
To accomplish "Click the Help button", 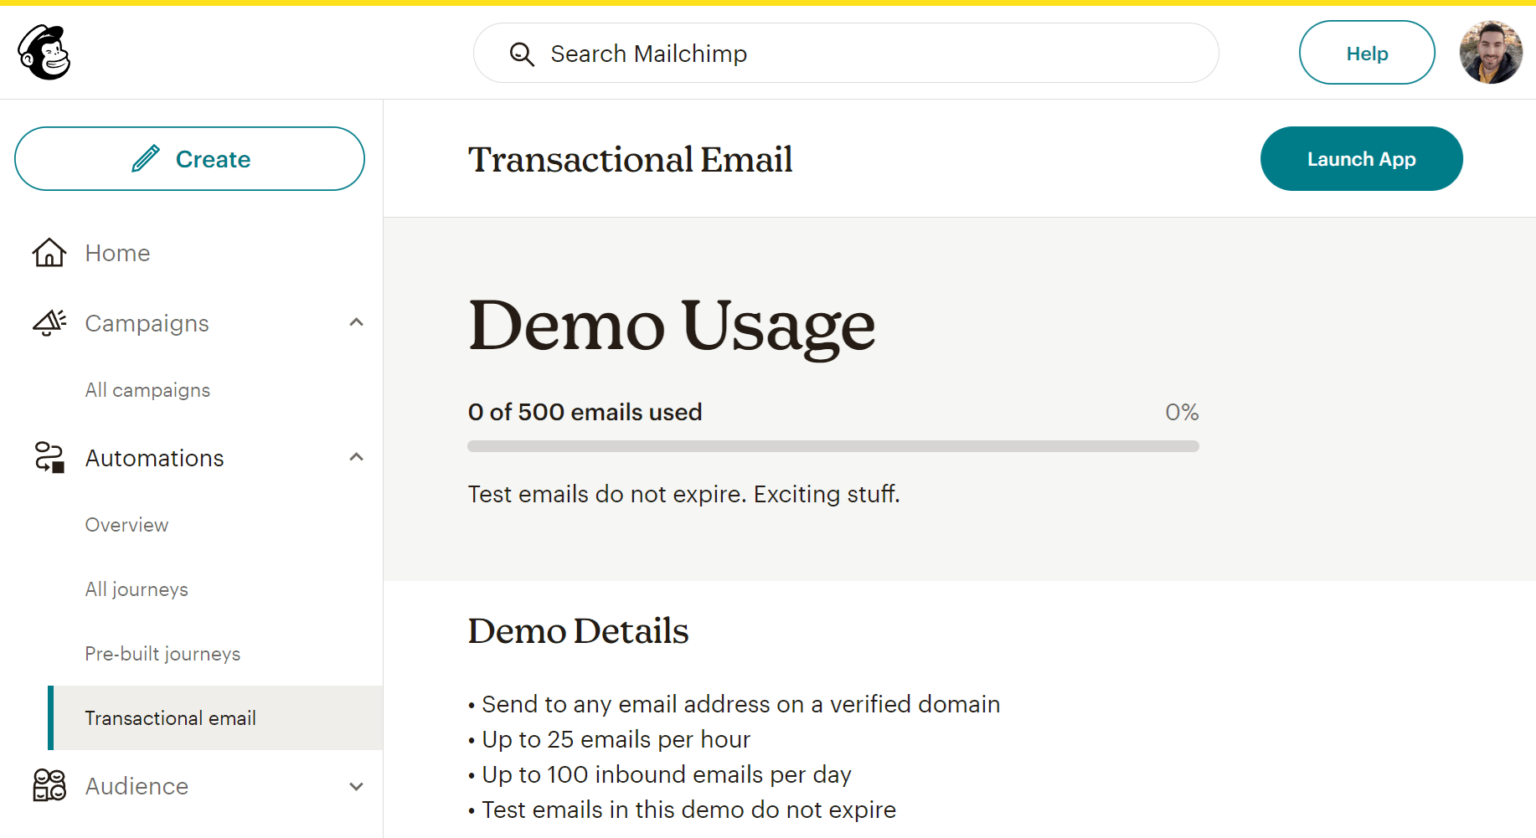I will pyautogui.click(x=1367, y=52).
